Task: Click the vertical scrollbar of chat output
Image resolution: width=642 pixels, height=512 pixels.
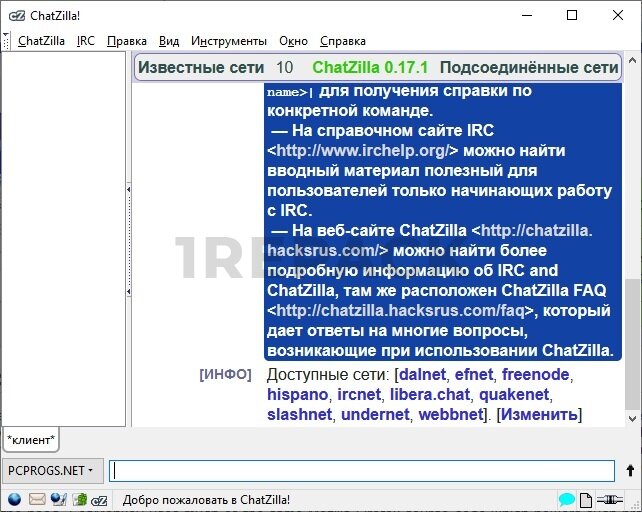Action: (633, 250)
